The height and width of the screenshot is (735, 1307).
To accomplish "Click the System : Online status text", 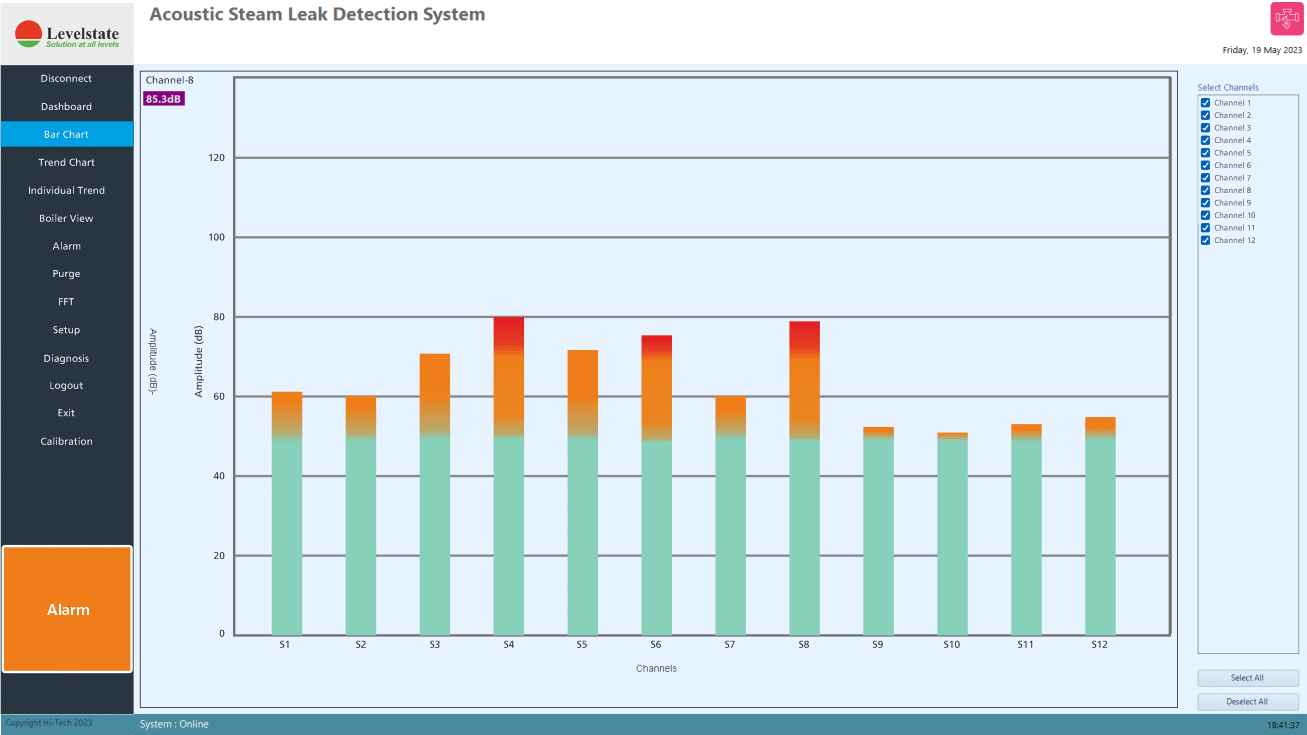I will pos(174,724).
